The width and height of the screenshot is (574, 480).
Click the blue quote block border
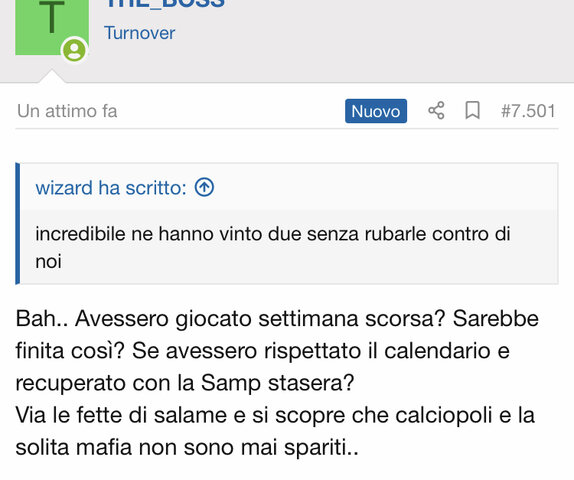(18, 223)
